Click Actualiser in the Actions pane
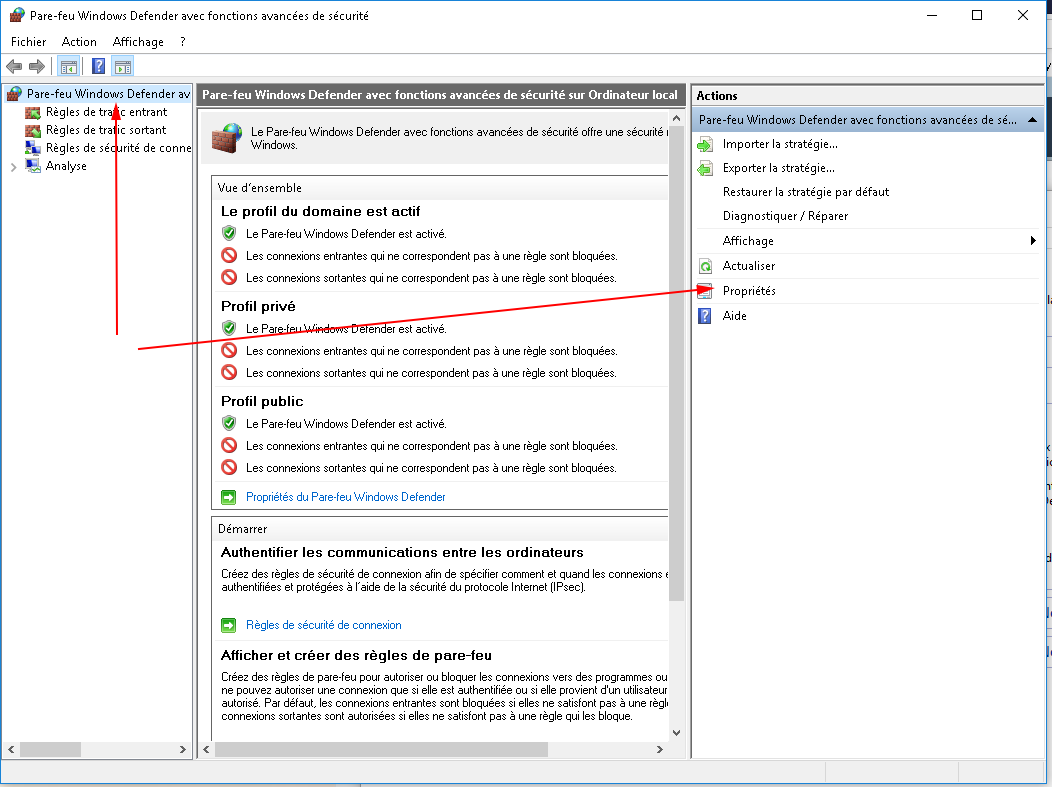Viewport: 1052px width, 787px height. 749,266
